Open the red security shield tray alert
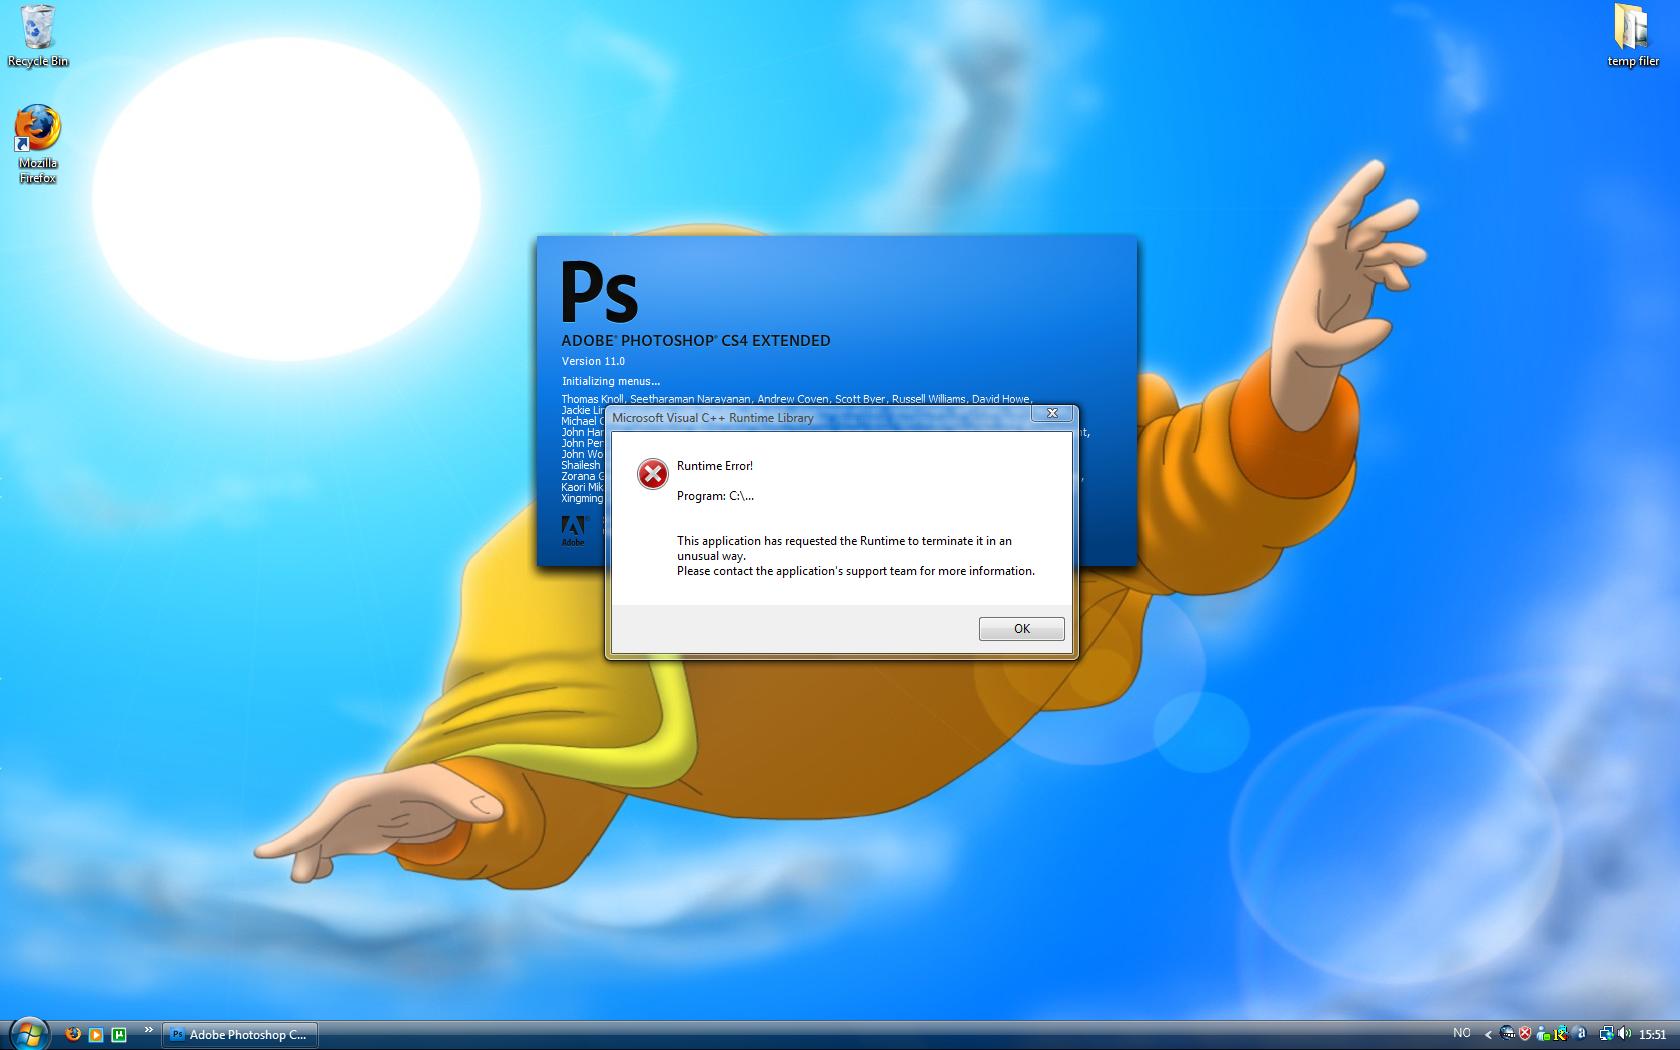Screen dimensions: 1680x1050 click(x=1525, y=1034)
